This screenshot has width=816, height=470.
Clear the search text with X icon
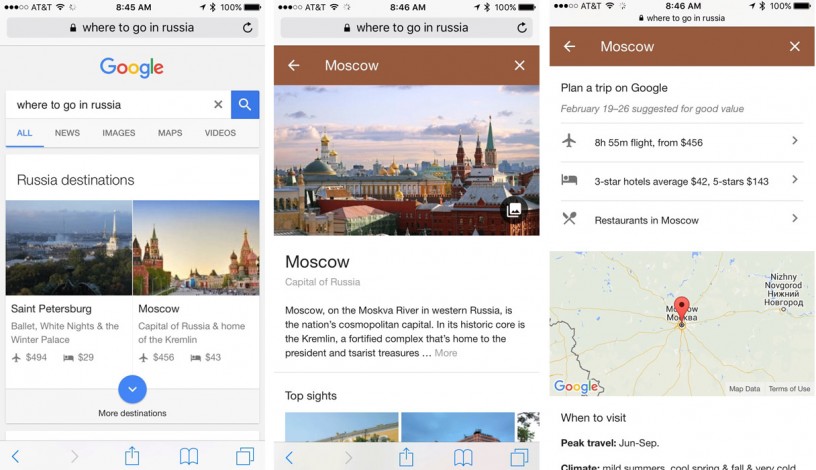218,105
